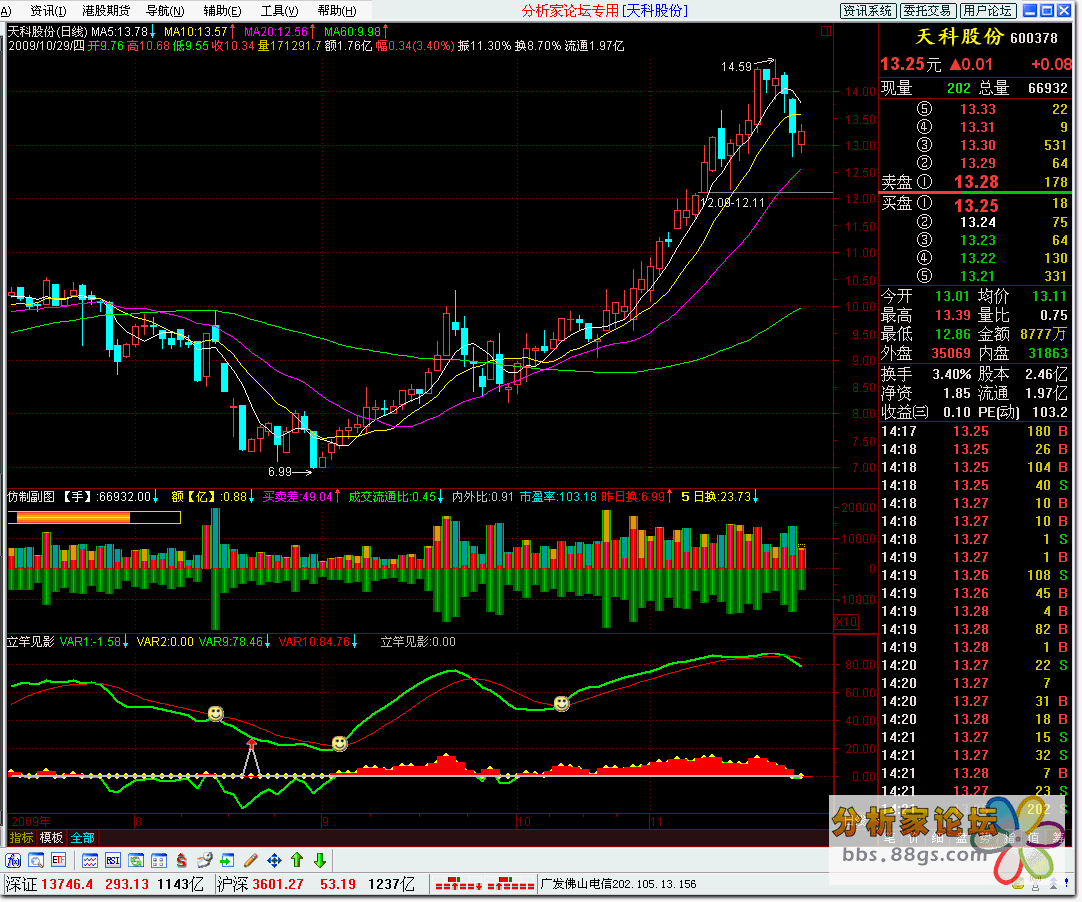Viewport: 1082px width, 902px height.
Task: Click the 14.59 high price label
Action: (736, 67)
